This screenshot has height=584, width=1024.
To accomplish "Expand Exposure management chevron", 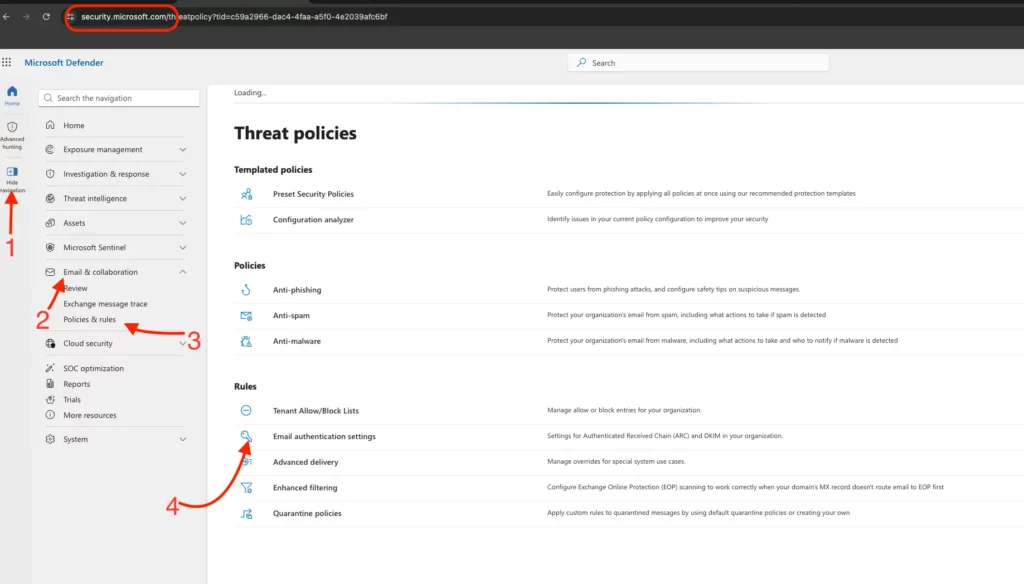I will [x=183, y=150].
